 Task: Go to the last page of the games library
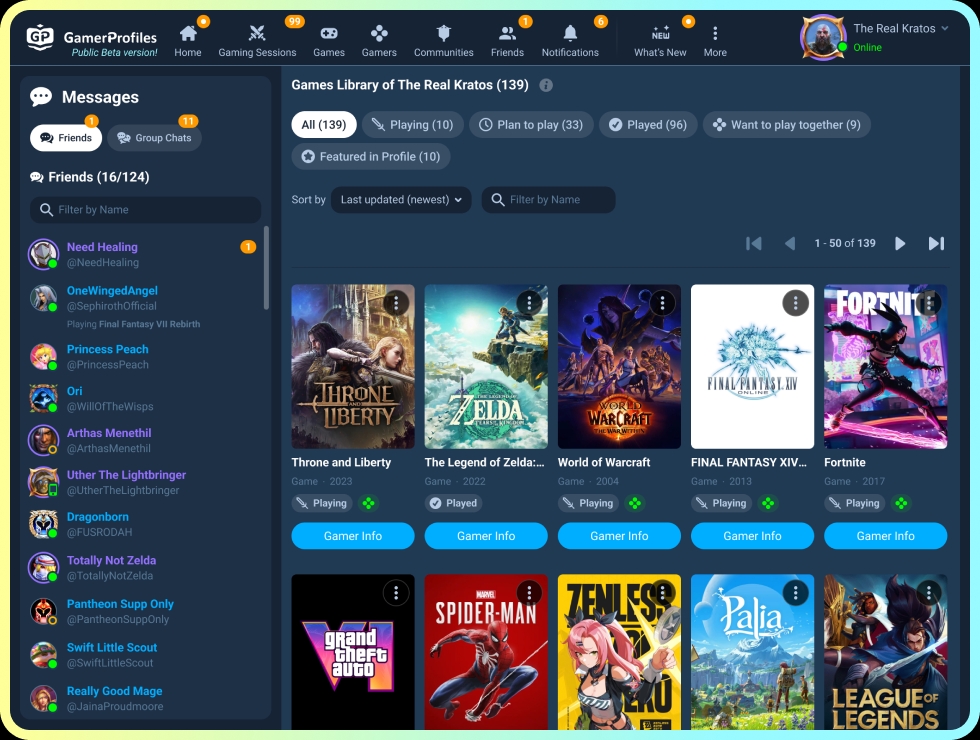tap(936, 243)
